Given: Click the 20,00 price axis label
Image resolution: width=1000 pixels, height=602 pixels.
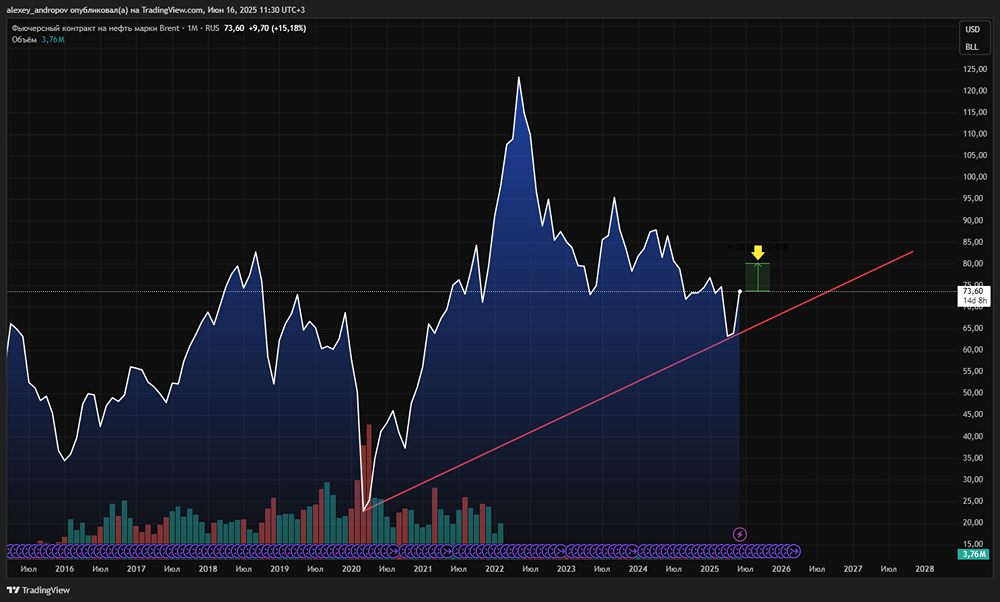Looking at the screenshot, I should (974, 522).
